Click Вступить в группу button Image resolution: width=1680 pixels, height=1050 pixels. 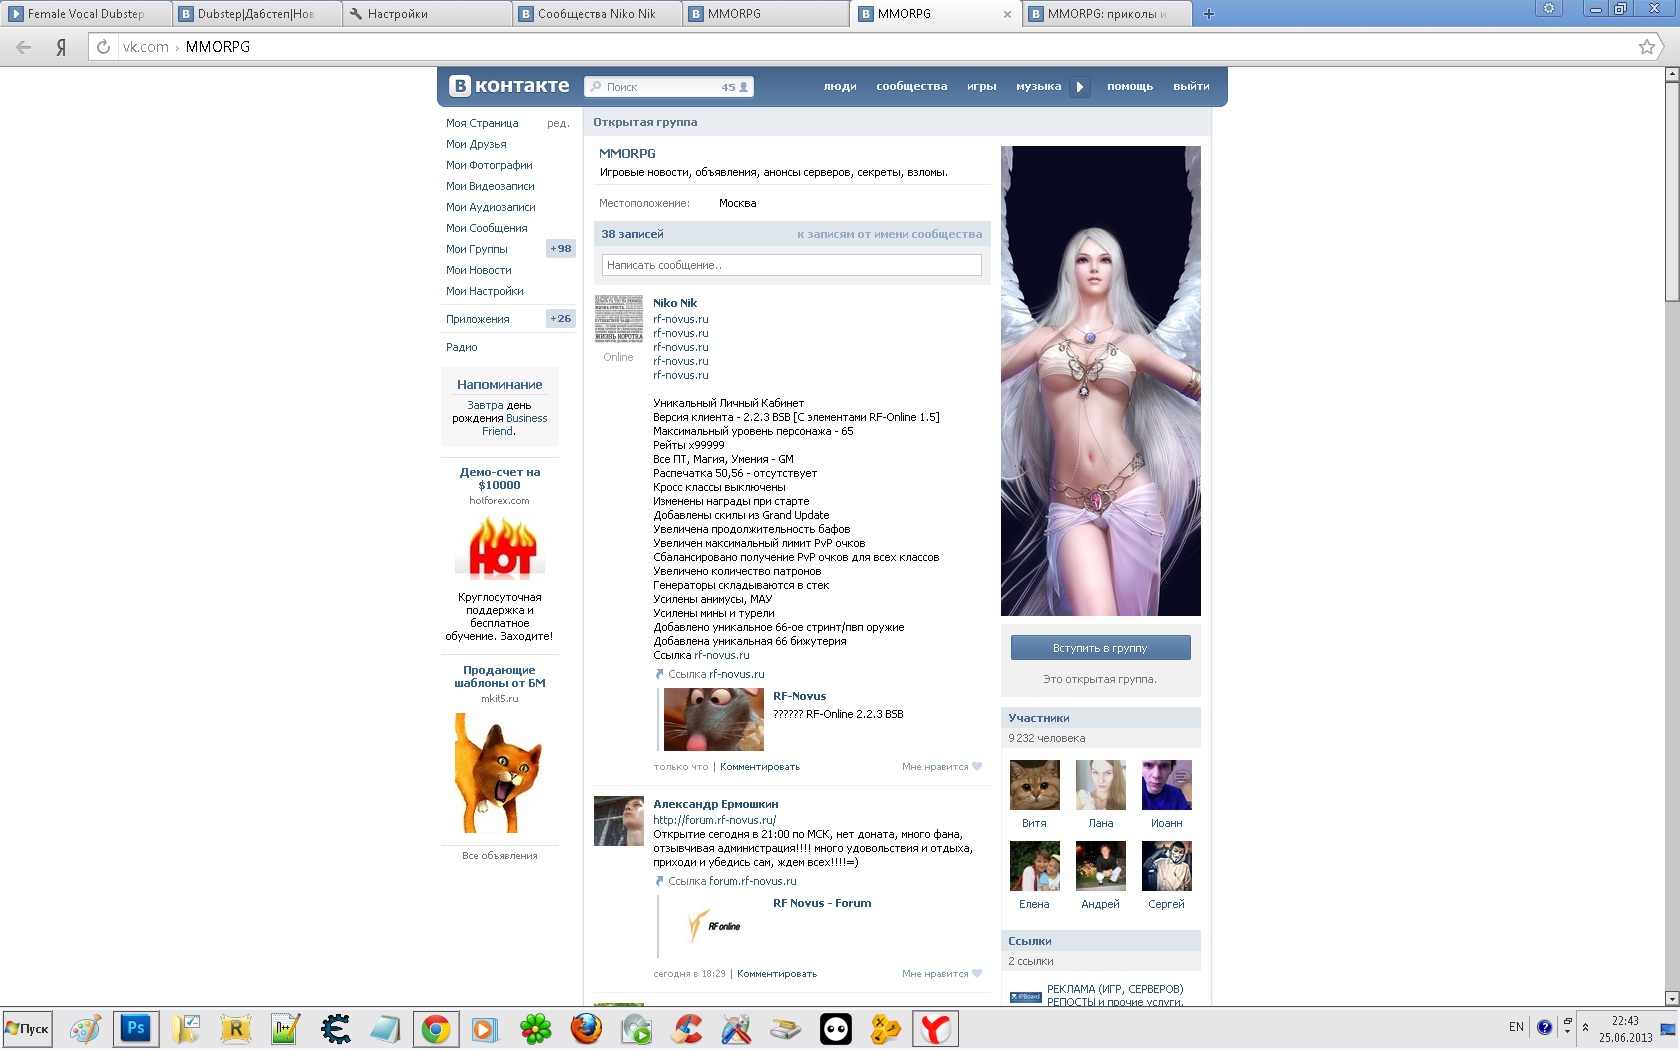(x=1100, y=648)
